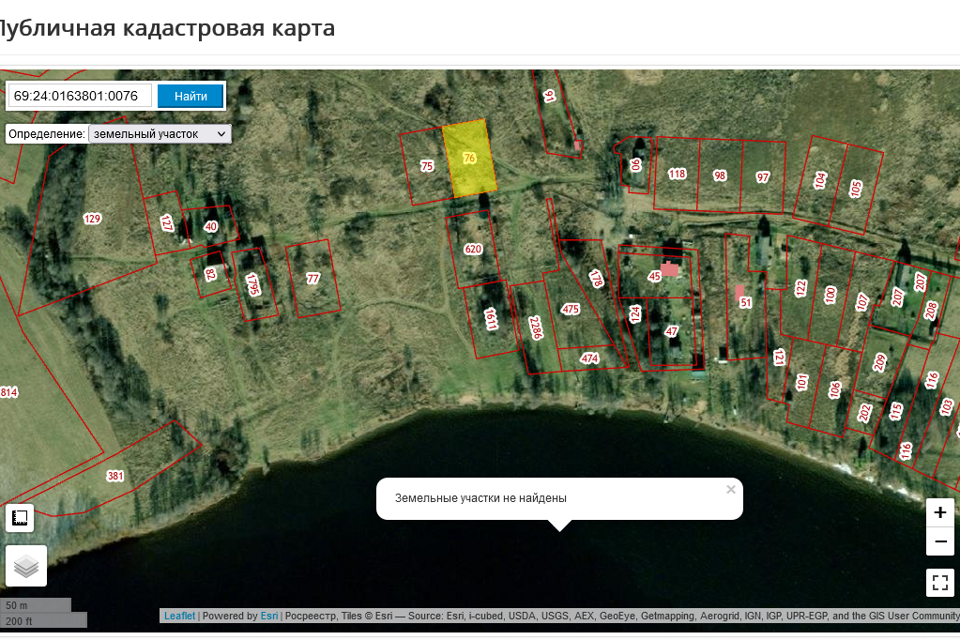Open the Leaflet attribution link
Image resolution: width=960 pixels, height=640 pixels.
180,616
